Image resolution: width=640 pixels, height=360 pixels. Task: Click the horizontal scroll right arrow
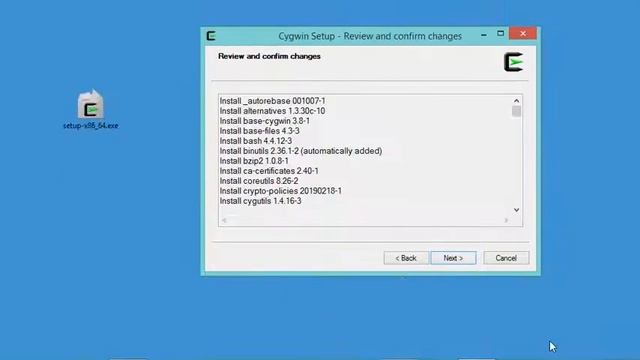506,220
